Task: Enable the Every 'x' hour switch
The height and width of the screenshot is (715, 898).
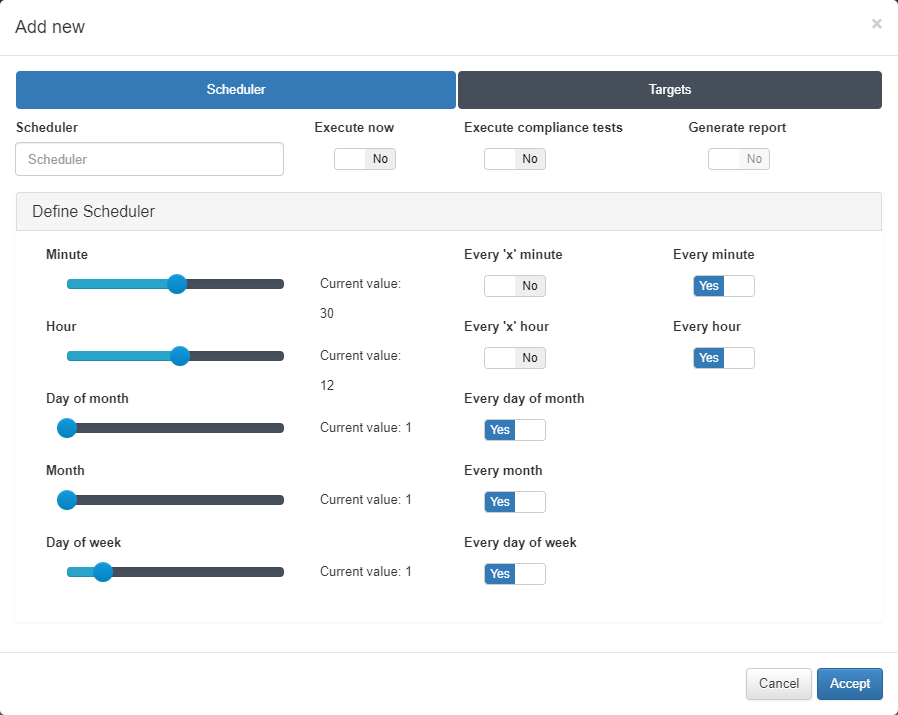Action: [515, 358]
